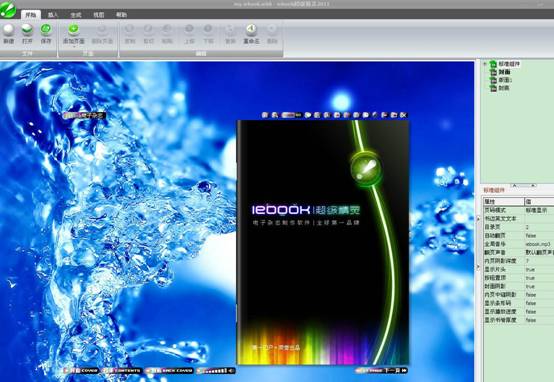This screenshot has width=554, height=382.
Task: Click the COVER navigation button at the bottom
Action: click(x=81, y=371)
